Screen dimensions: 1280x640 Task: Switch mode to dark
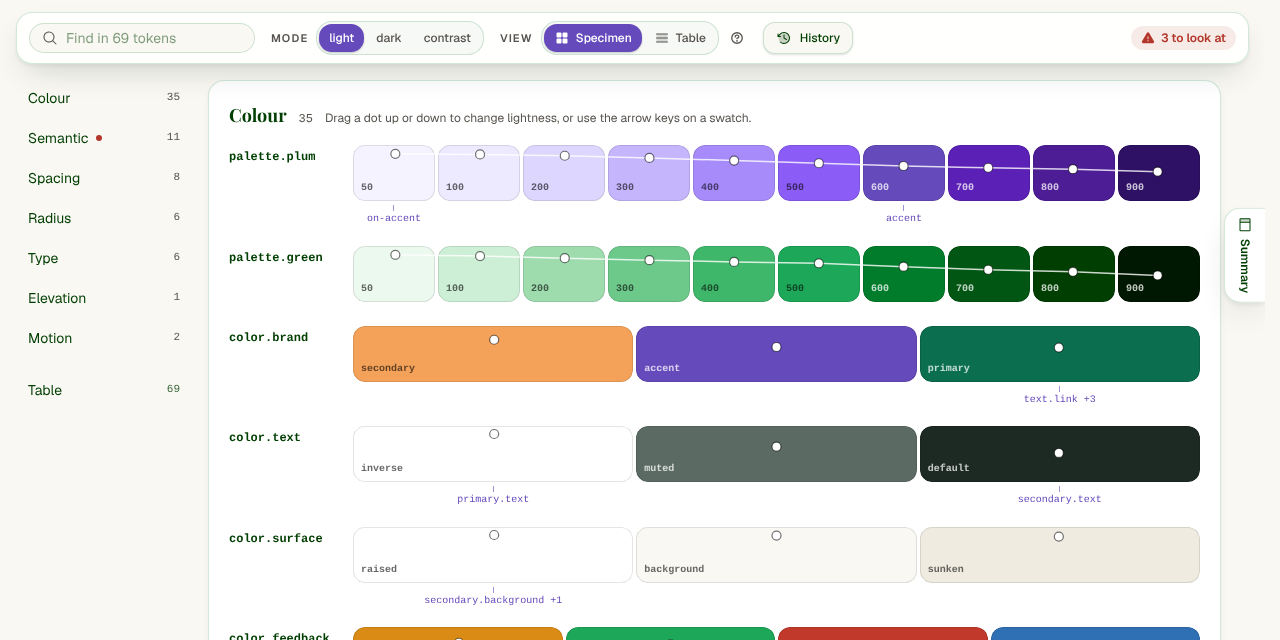389,38
